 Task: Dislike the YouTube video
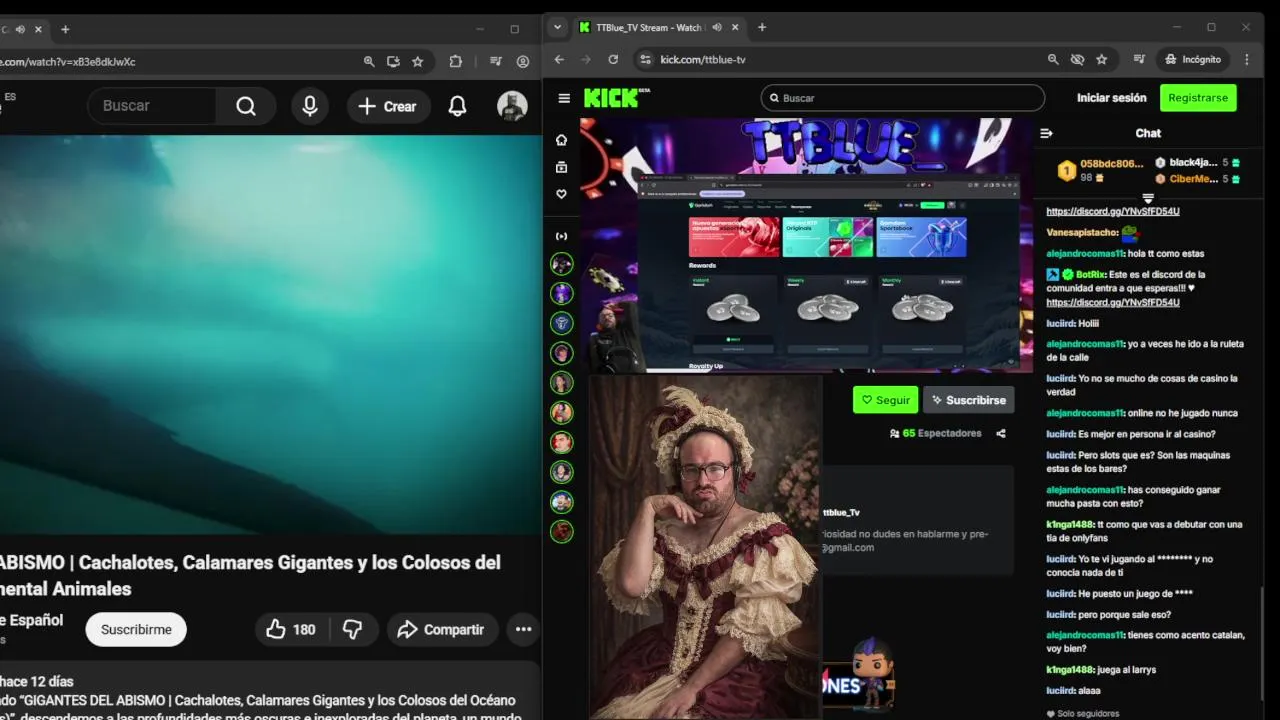(x=352, y=629)
